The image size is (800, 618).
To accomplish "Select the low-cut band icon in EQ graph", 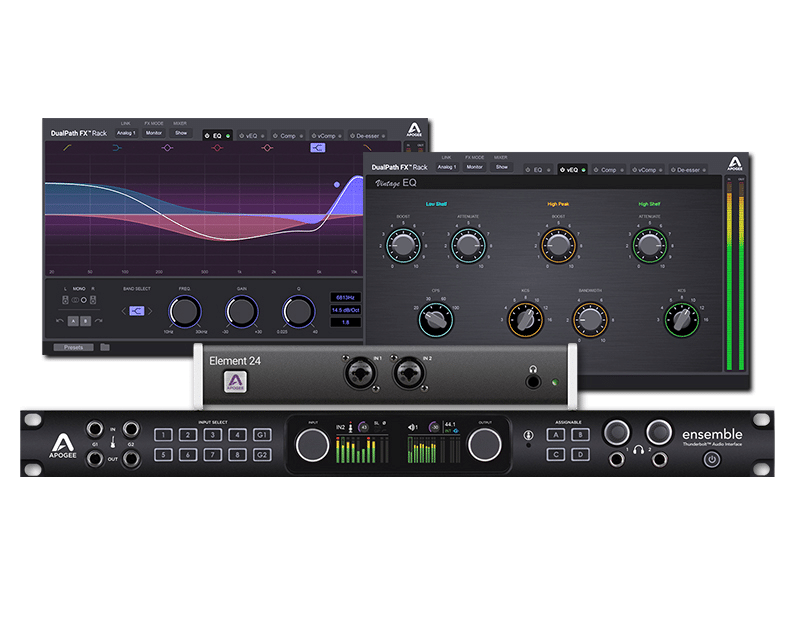I will [x=67, y=148].
